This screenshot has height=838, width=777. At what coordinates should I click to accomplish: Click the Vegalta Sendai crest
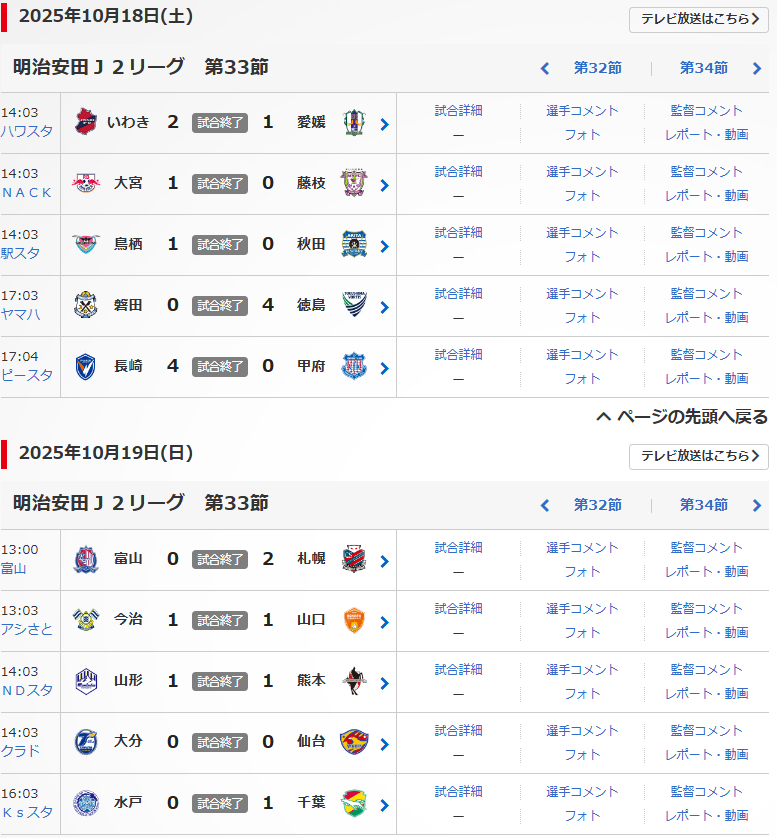click(x=354, y=742)
